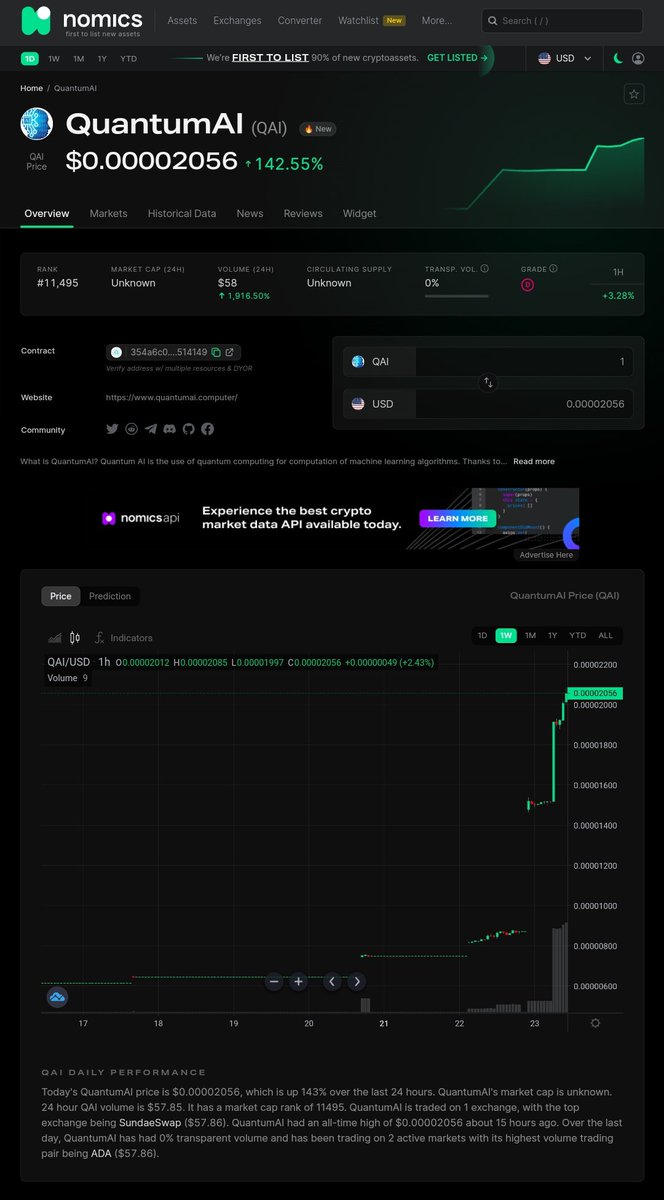The image size is (664, 1200).
Task: Click the grade D badge
Action: pyautogui.click(x=527, y=285)
